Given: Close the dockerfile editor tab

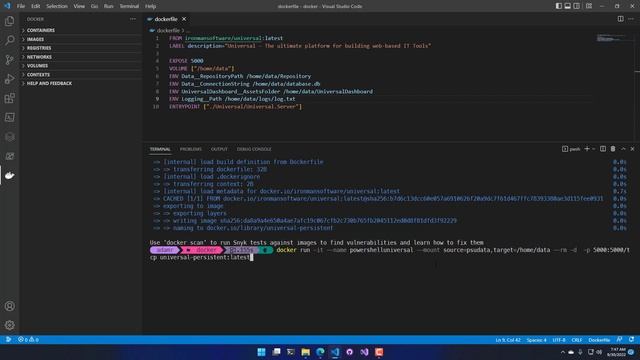Looking at the screenshot, I should (184, 19).
